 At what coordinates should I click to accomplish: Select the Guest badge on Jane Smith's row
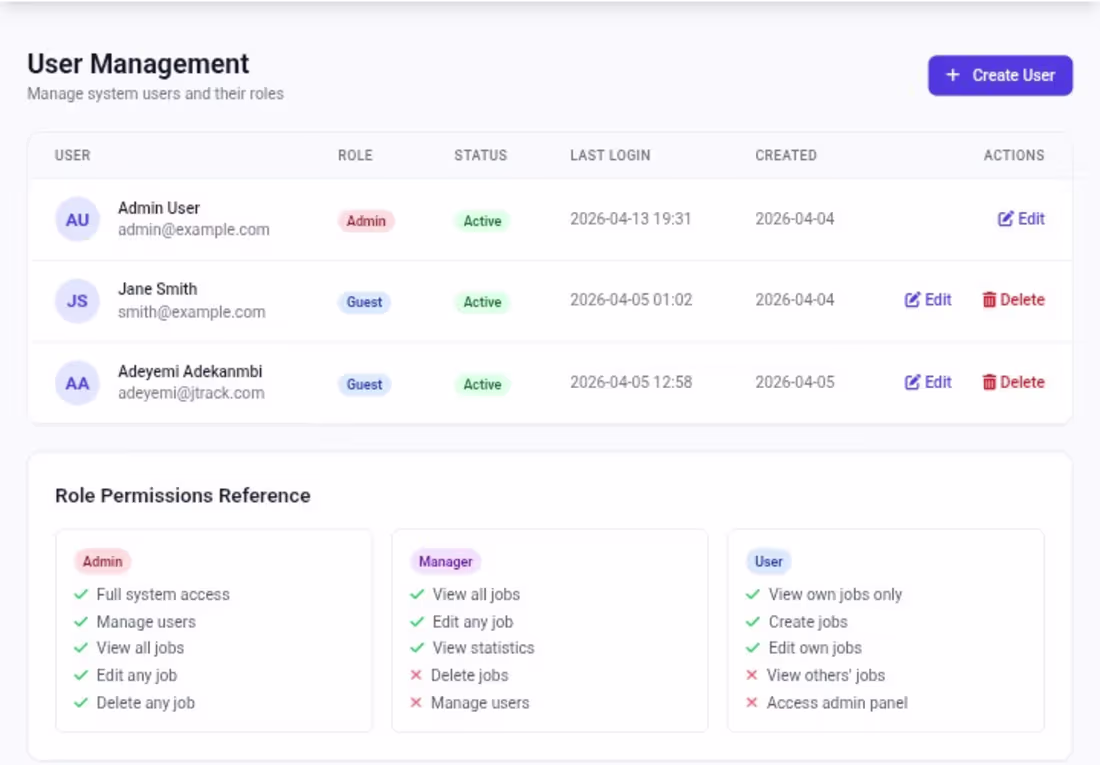point(363,302)
